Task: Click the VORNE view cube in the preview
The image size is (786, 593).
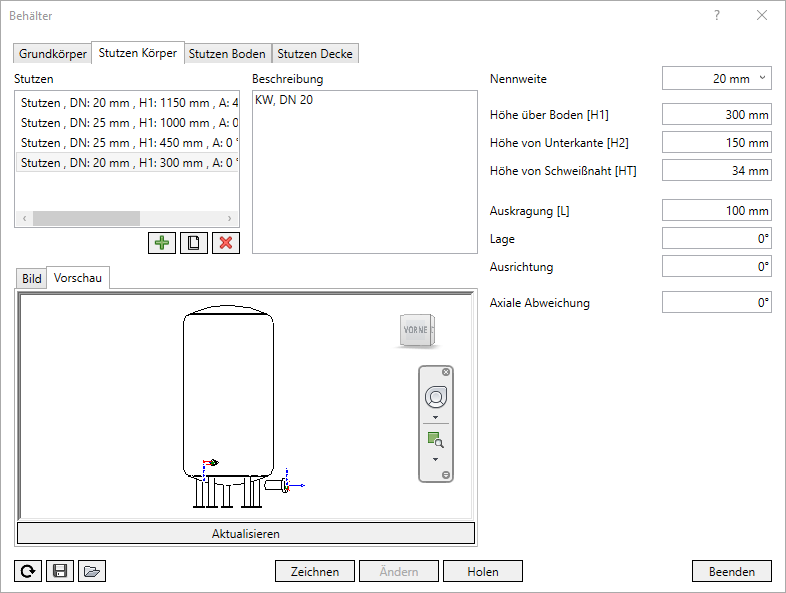Action: point(417,330)
